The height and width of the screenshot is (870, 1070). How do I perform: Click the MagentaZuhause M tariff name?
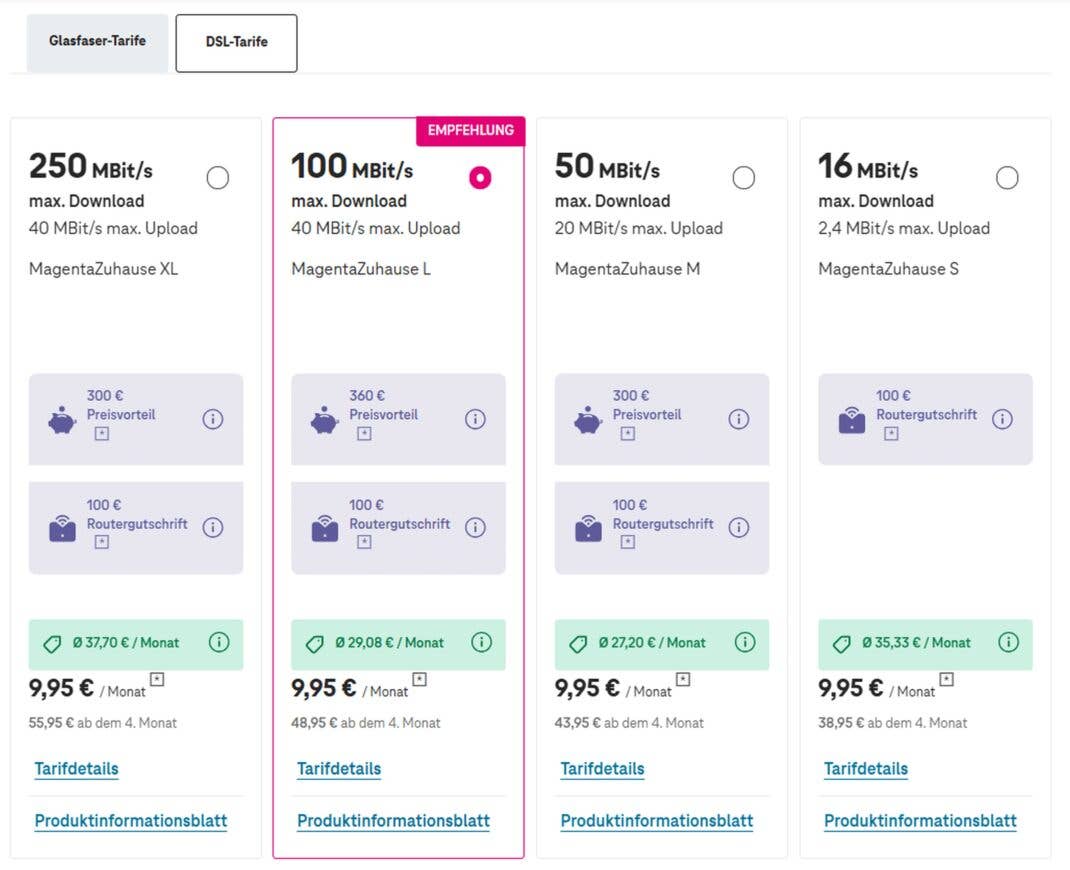[627, 269]
